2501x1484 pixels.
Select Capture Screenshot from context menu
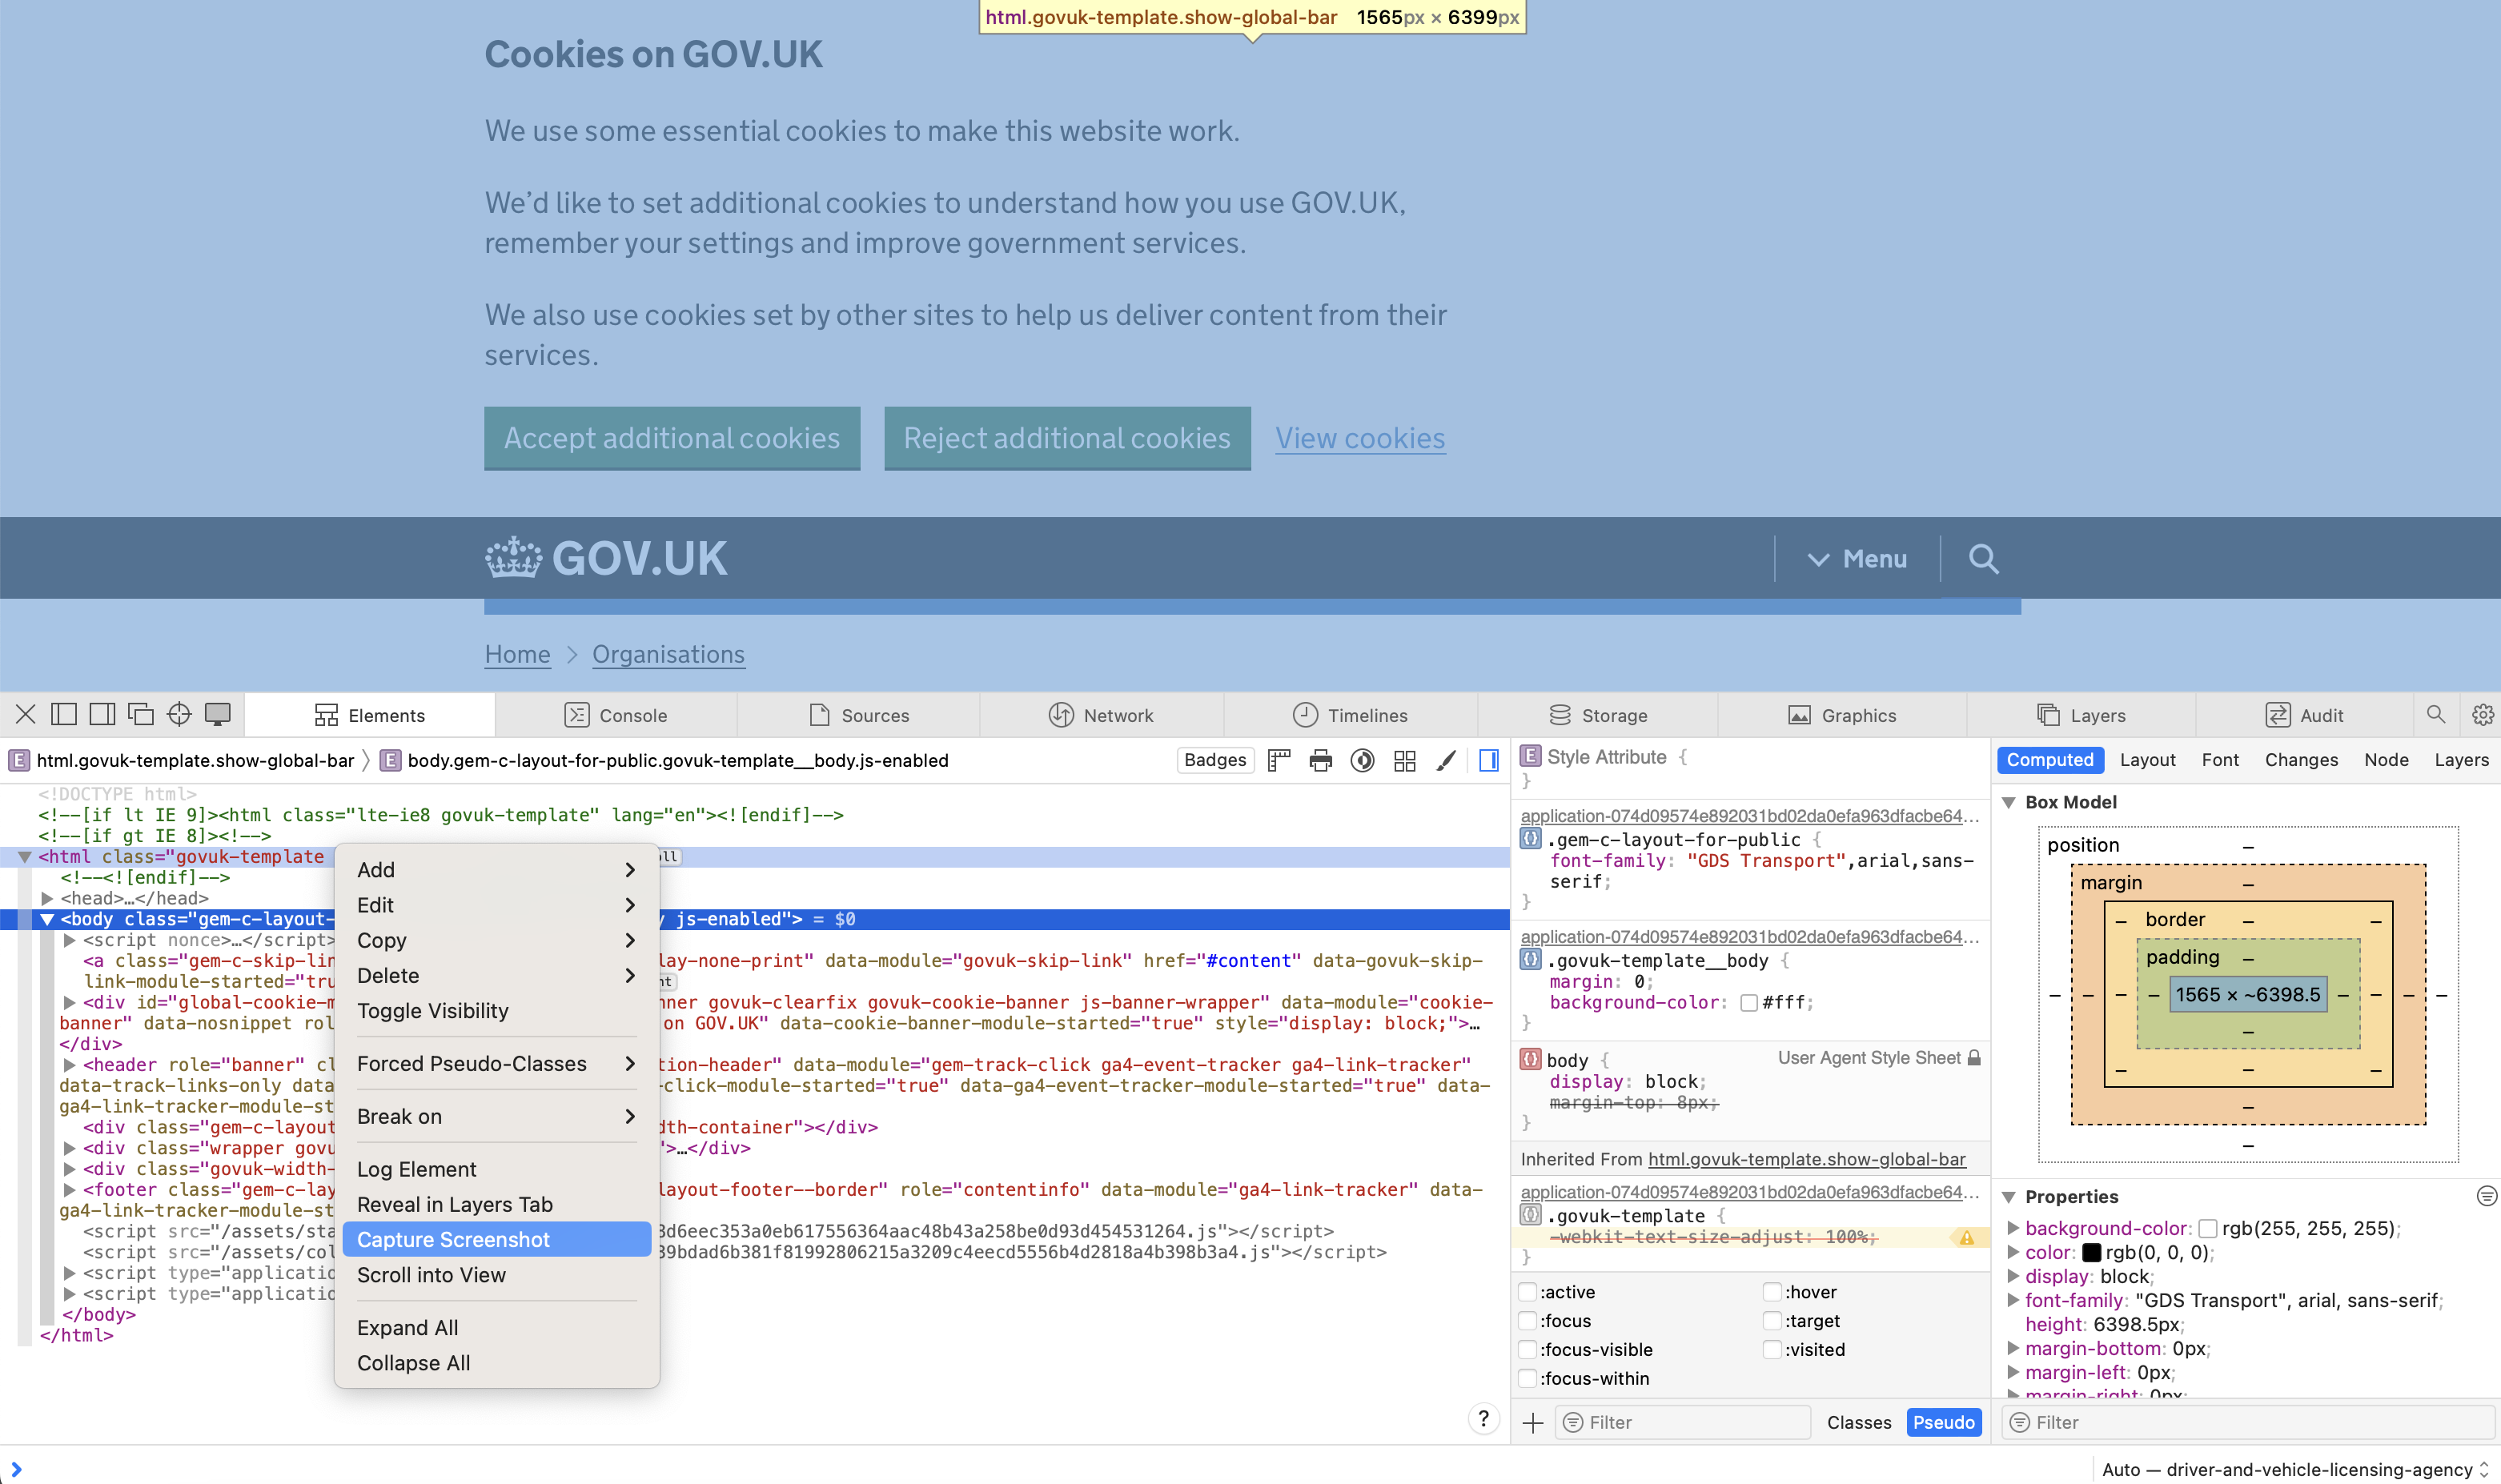(x=496, y=1240)
